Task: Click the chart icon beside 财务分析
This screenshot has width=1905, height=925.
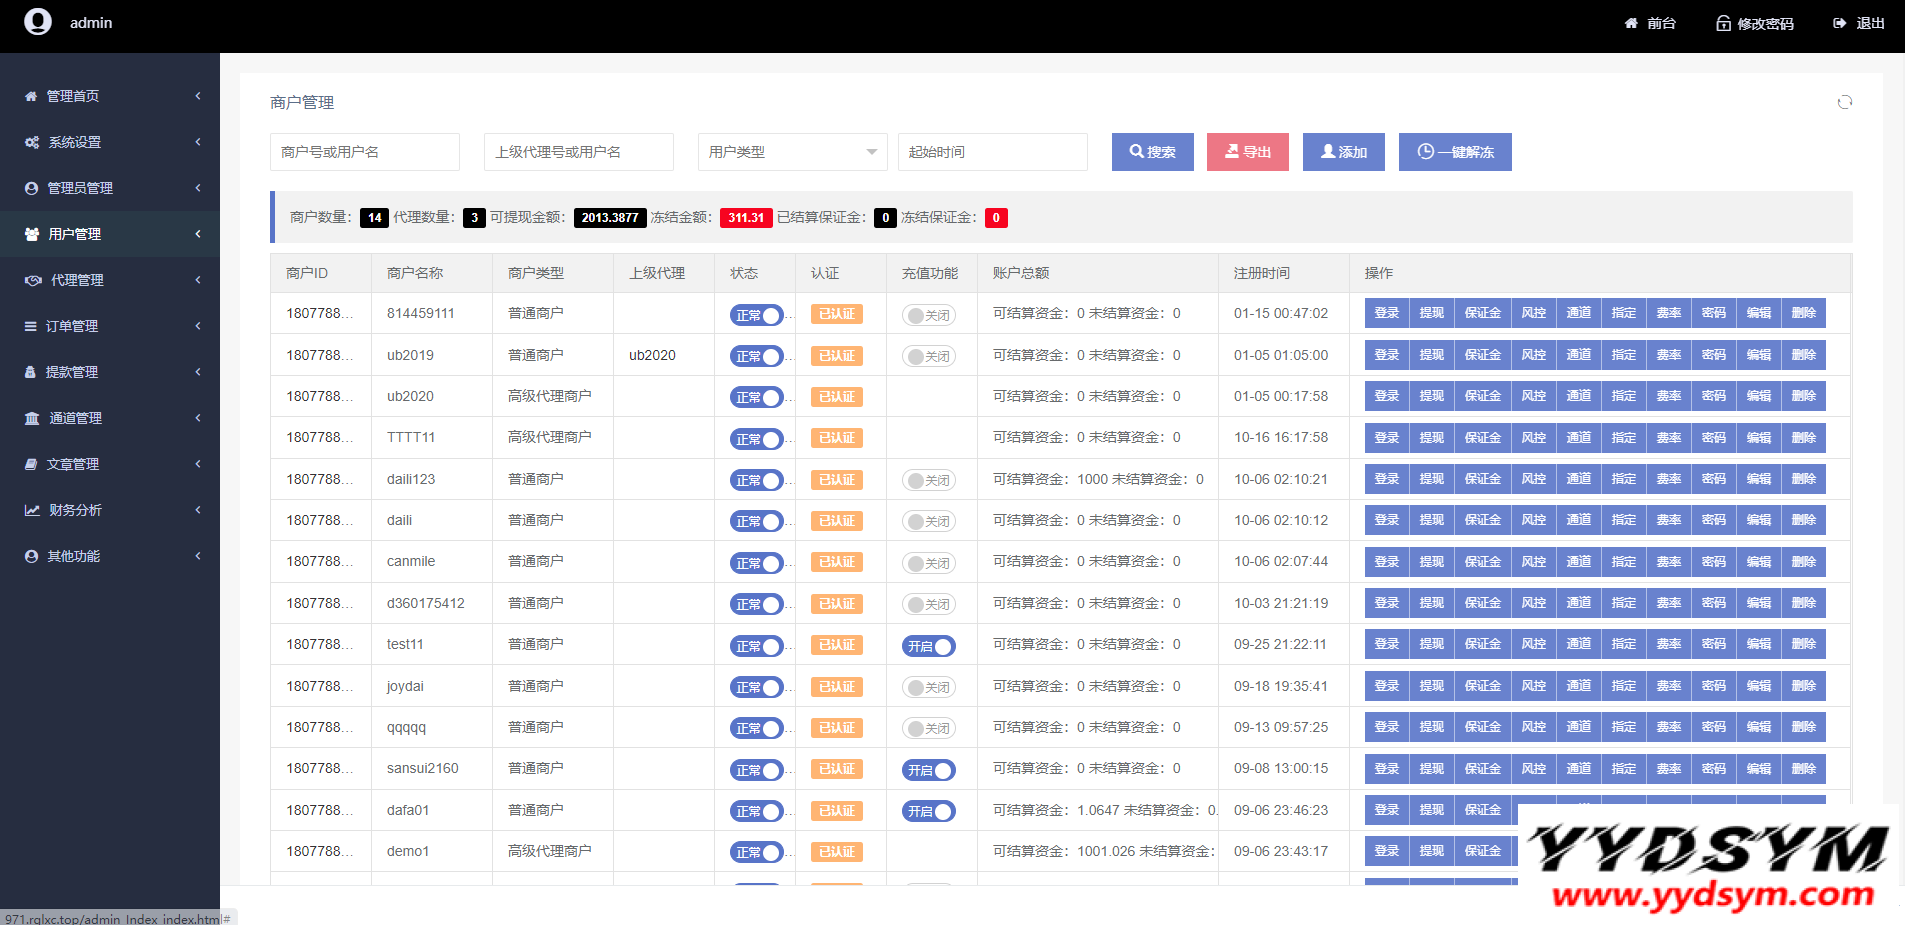Action: [32, 510]
